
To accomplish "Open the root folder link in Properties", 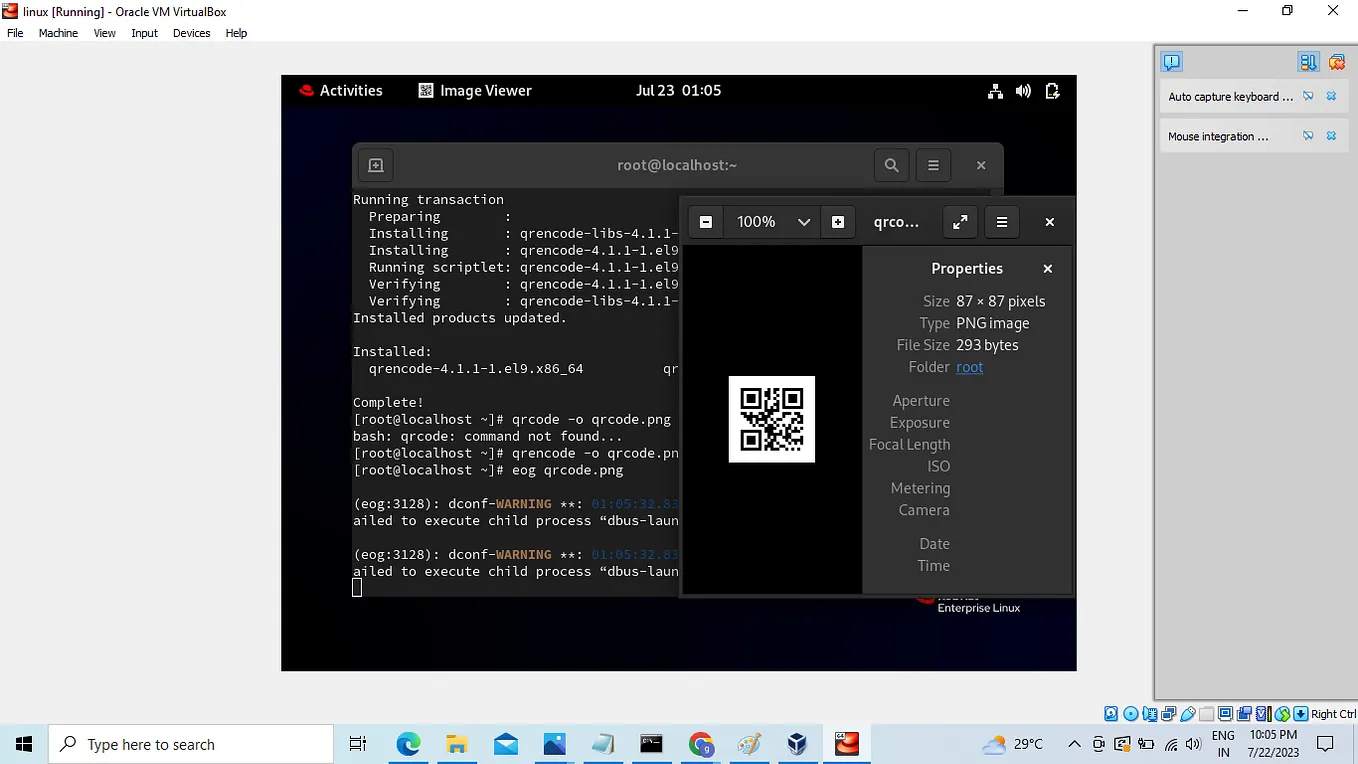I will [x=969, y=367].
